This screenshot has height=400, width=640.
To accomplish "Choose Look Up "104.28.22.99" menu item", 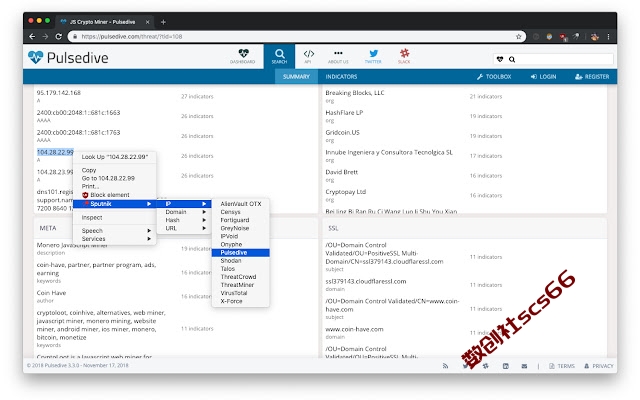I will pos(115,157).
